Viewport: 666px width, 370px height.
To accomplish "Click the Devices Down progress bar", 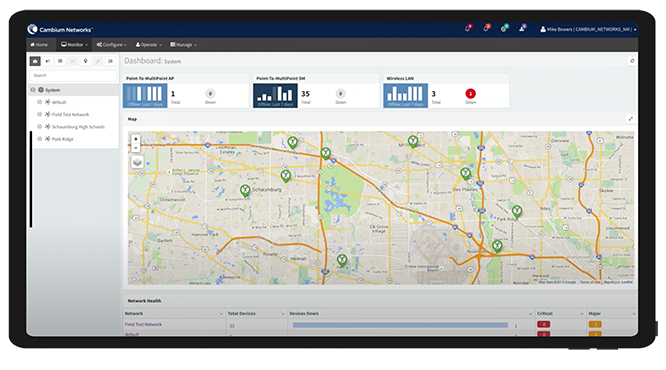I will [x=400, y=325].
